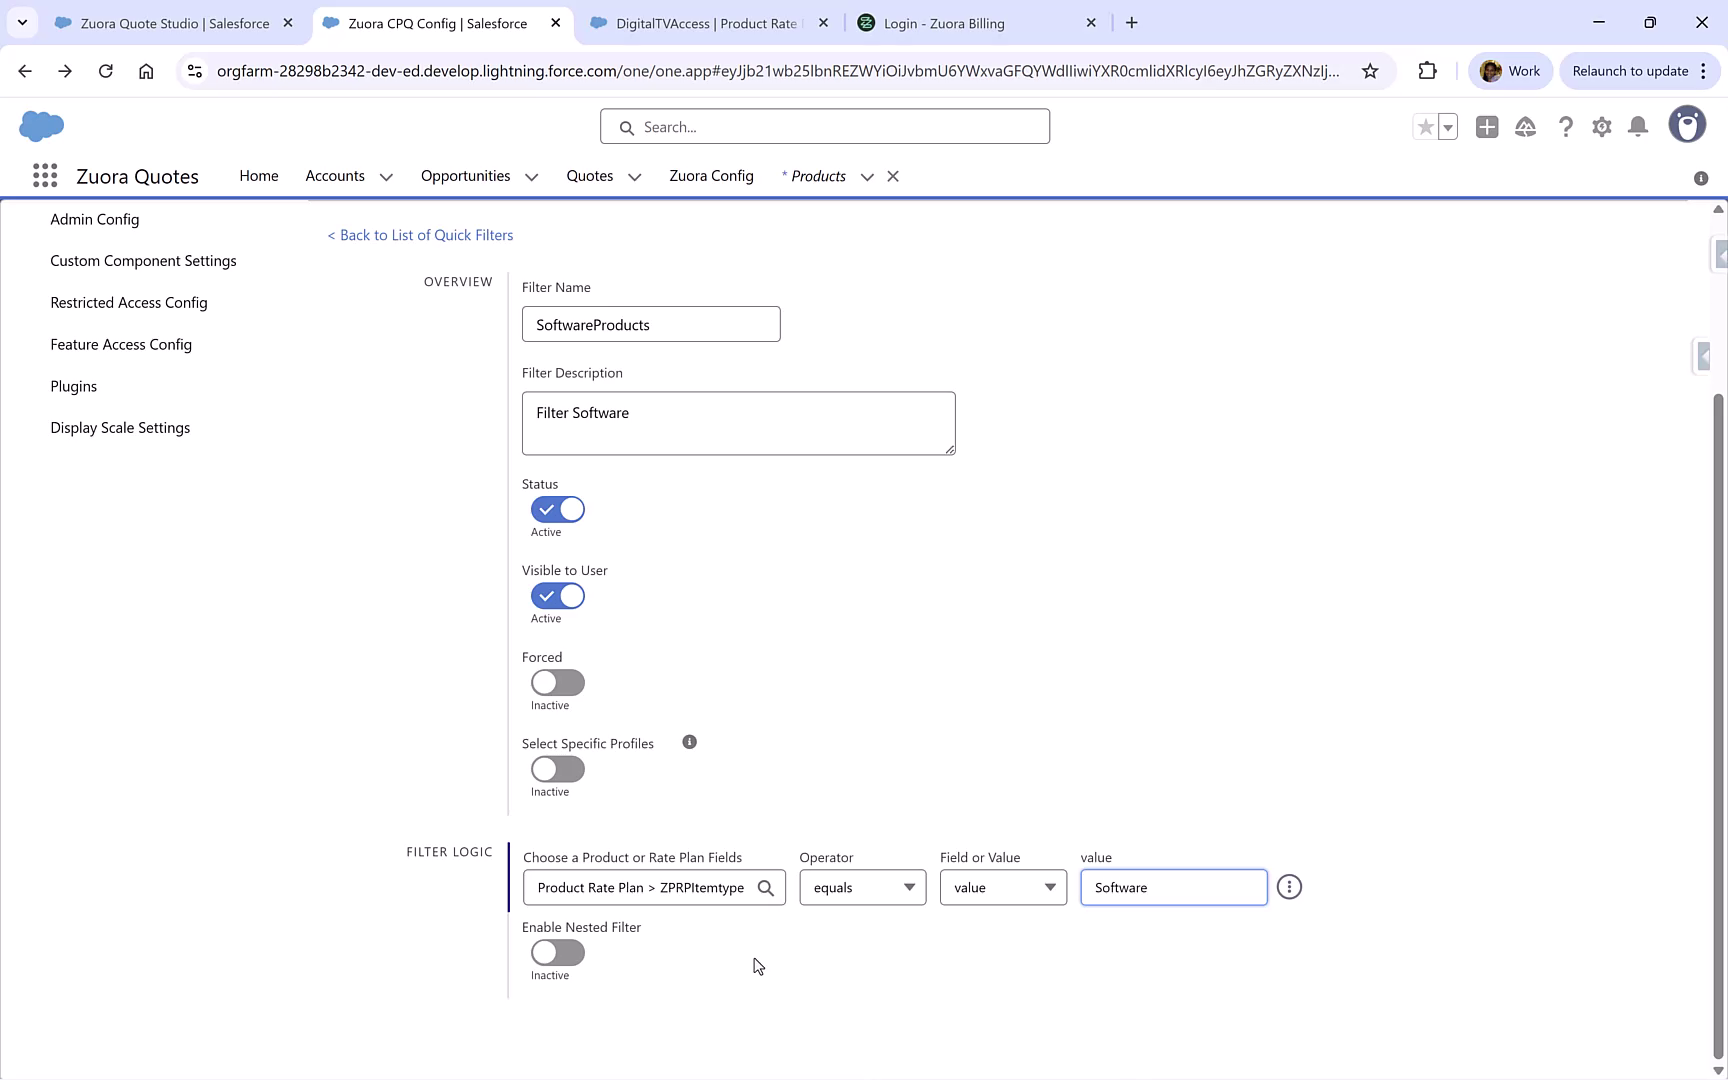Expand the Quotes tab dropdown arrow
This screenshot has width=1728, height=1080.
click(x=634, y=177)
